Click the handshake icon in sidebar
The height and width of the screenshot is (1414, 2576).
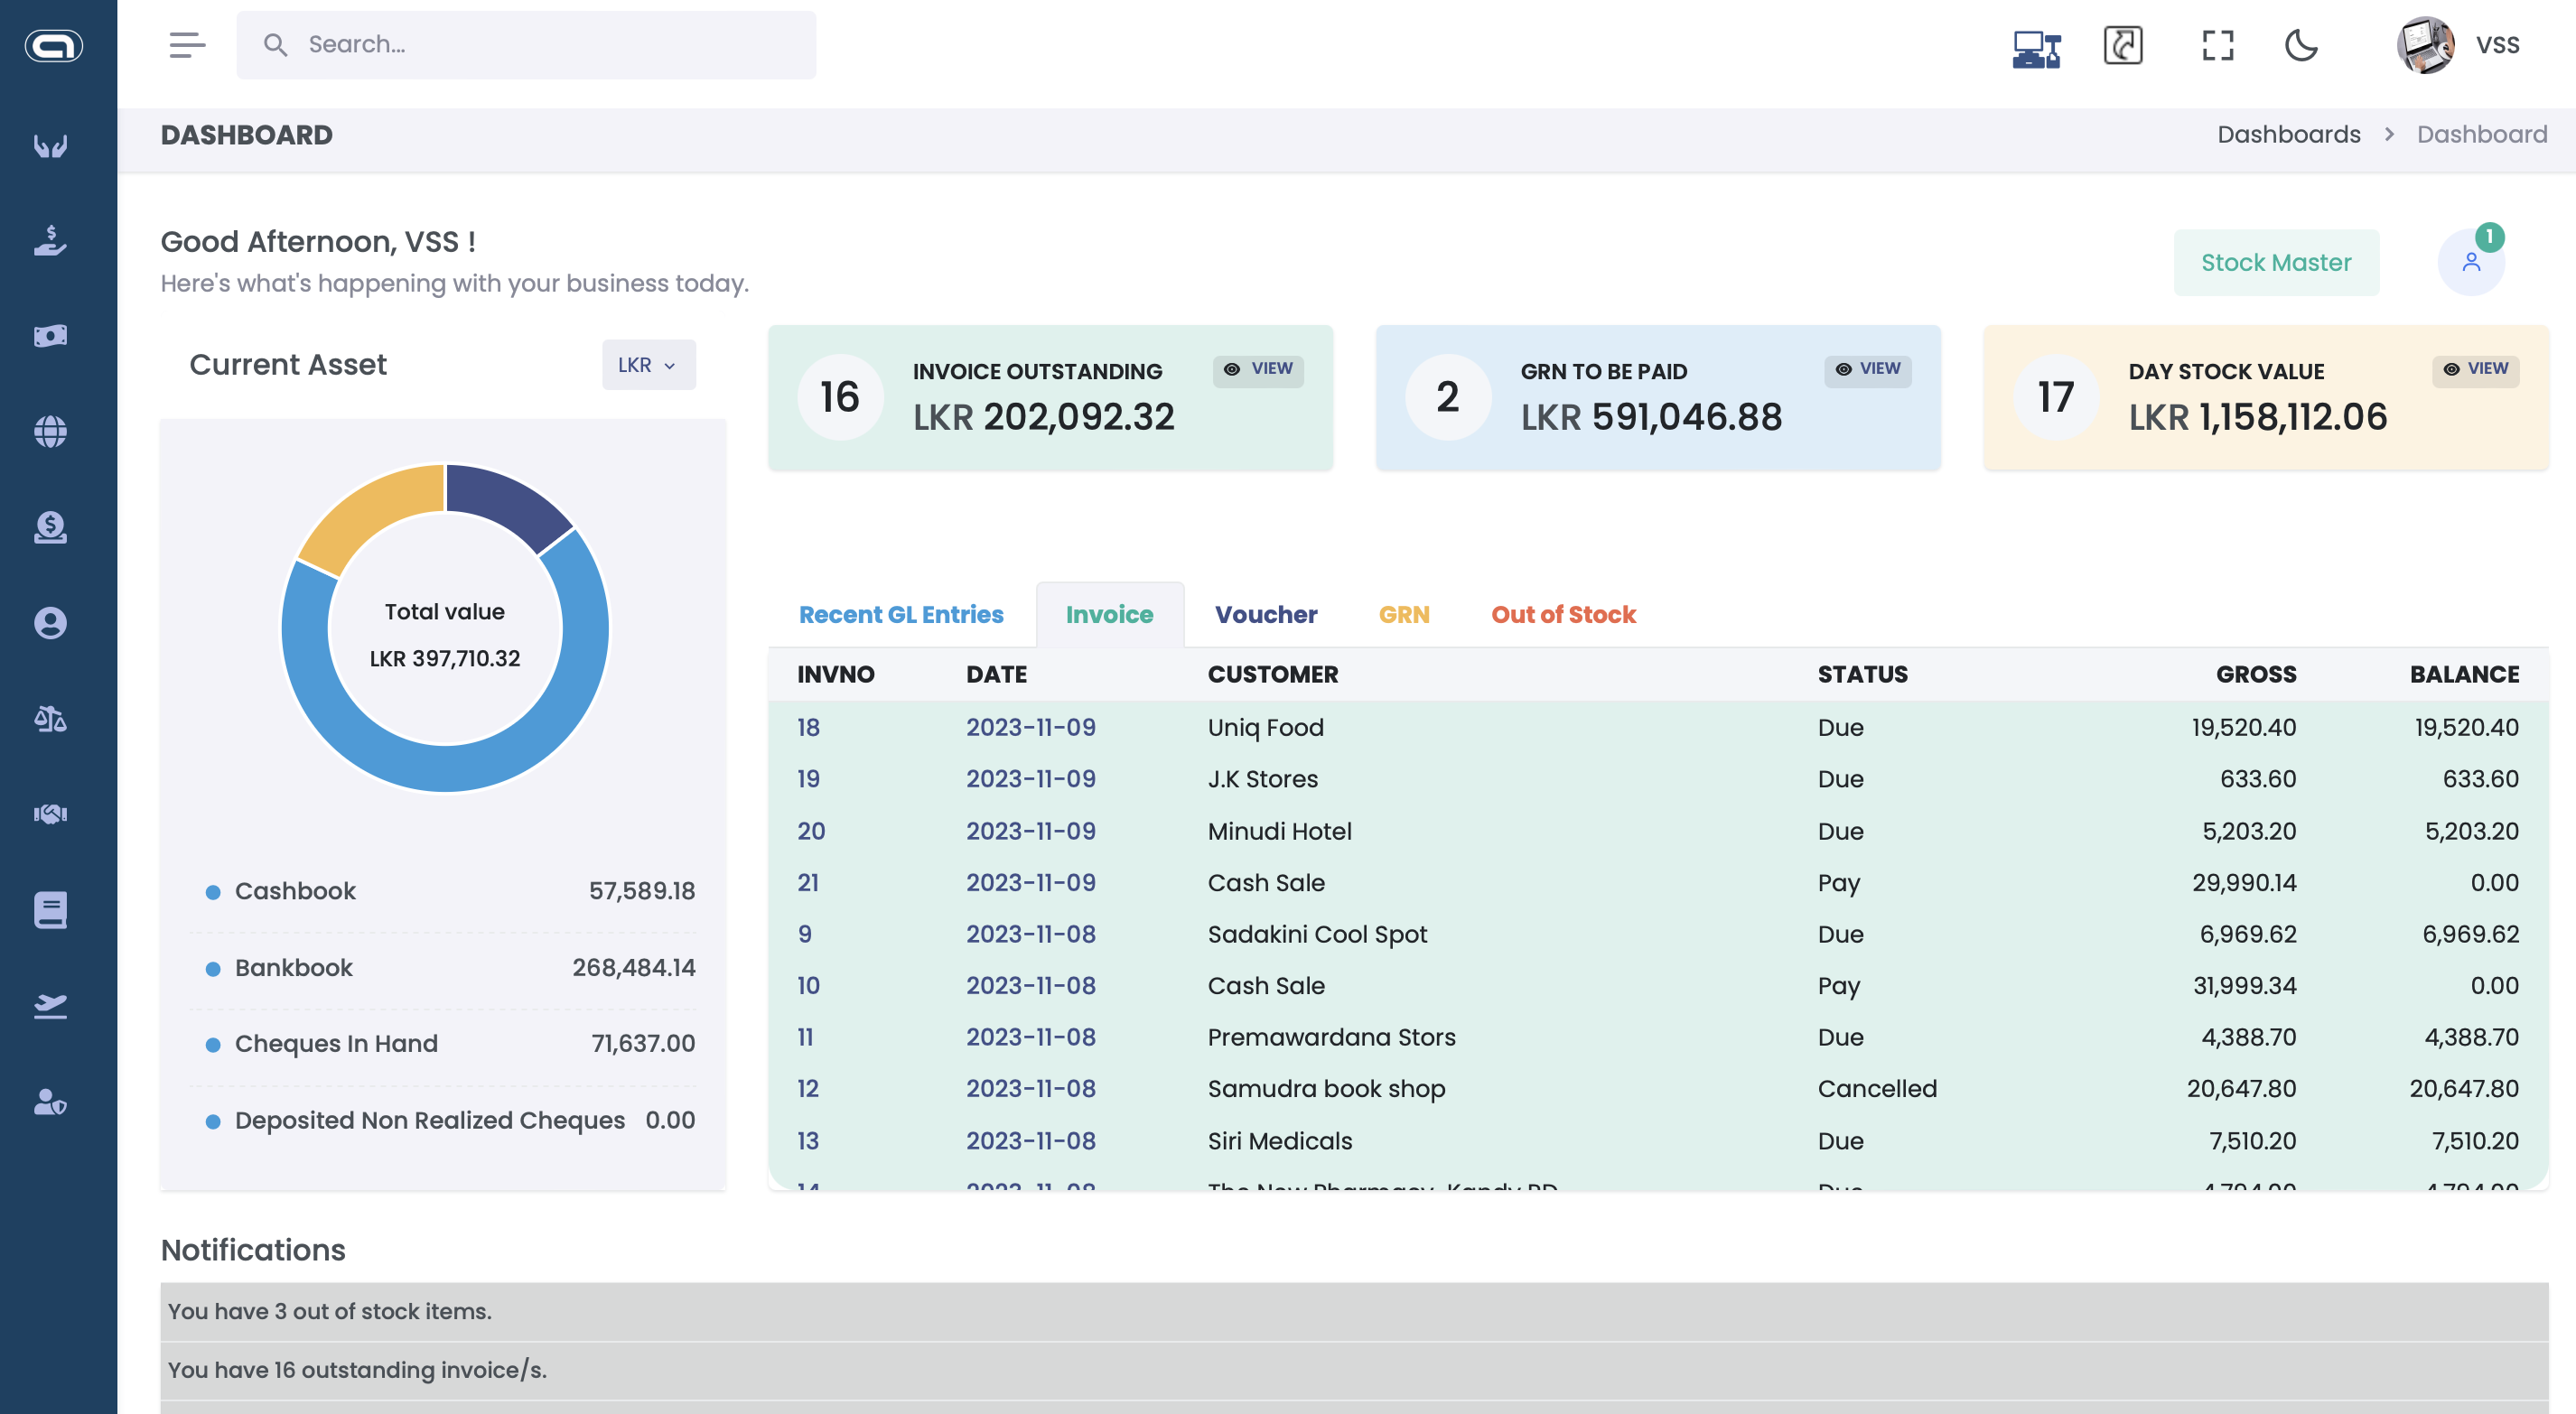(x=50, y=814)
